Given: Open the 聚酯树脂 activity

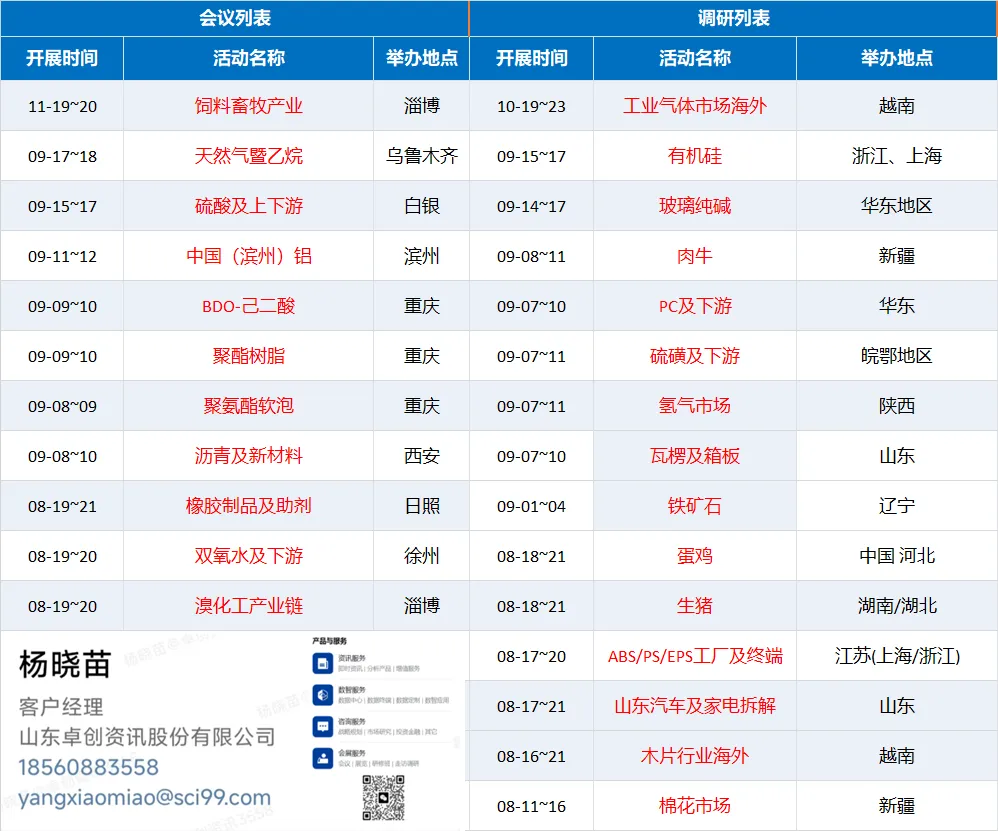Looking at the screenshot, I should (x=248, y=356).
